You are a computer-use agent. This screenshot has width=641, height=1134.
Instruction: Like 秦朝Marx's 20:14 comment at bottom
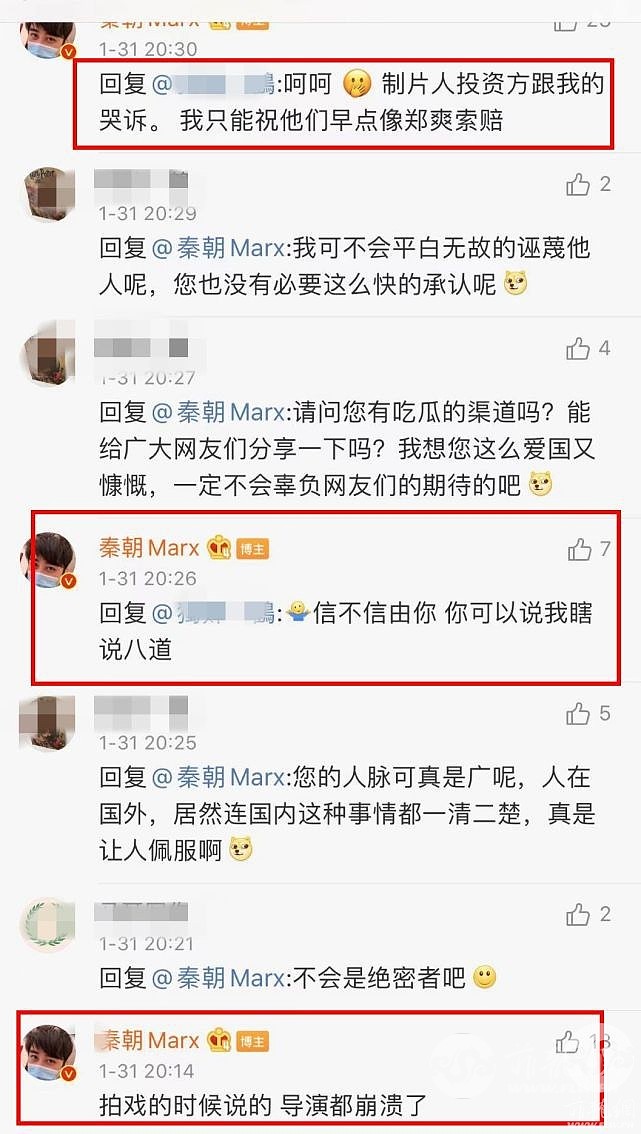pyautogui.click(x=569, y=1041)
